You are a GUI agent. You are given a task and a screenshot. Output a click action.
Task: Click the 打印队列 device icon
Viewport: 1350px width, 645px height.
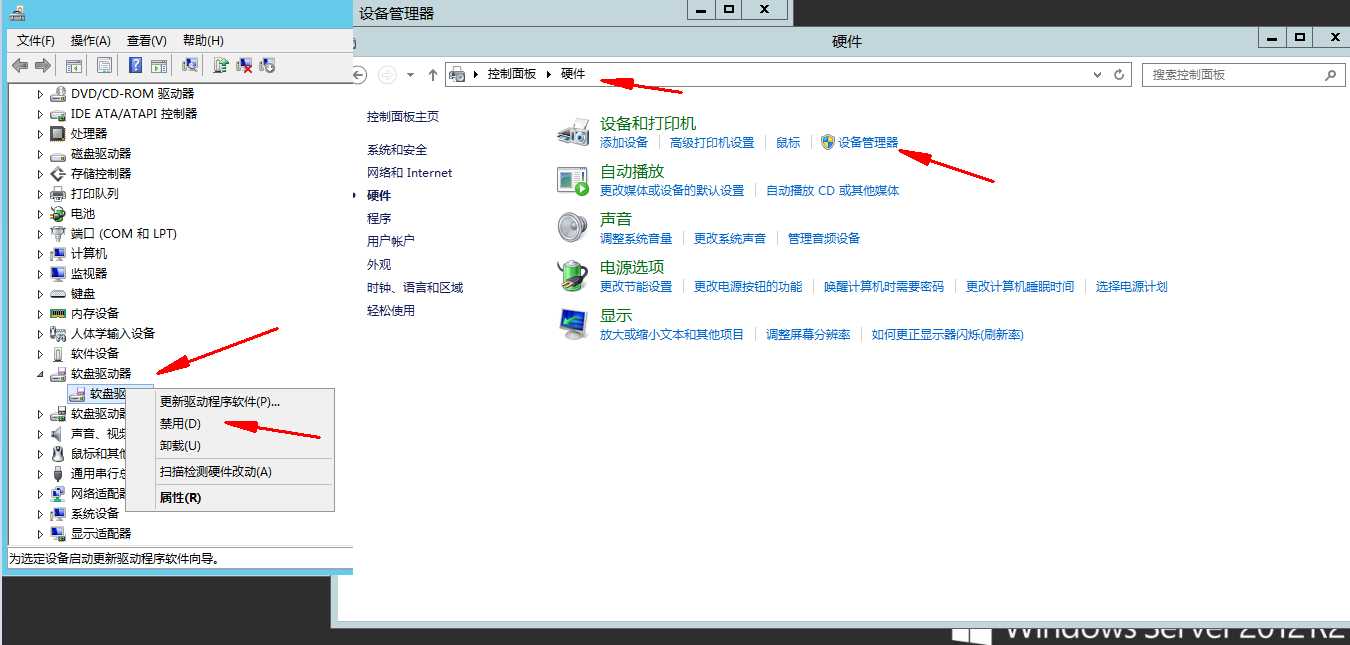click(x=58, y=193)
